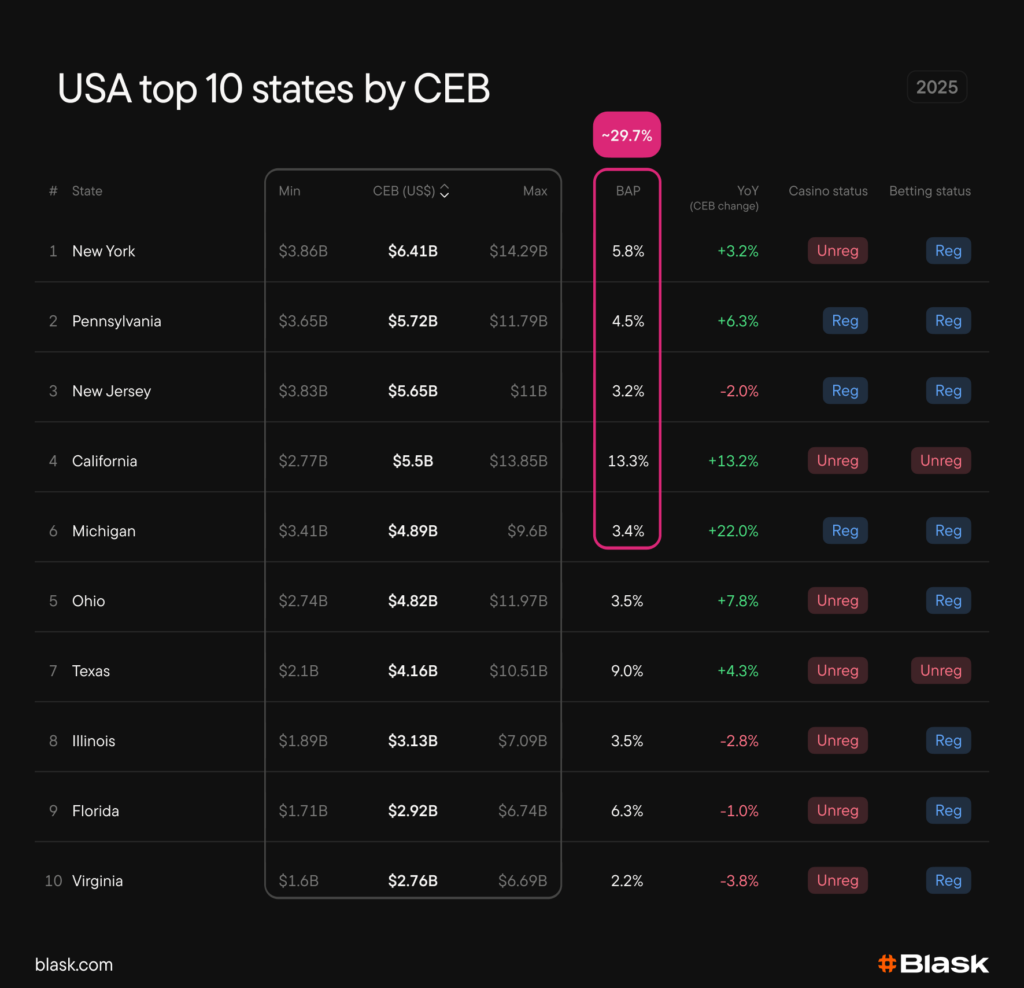Click the ~29.7% pink highlight badge
Viewport: 1024px width, 988px height.
(627, 135)
